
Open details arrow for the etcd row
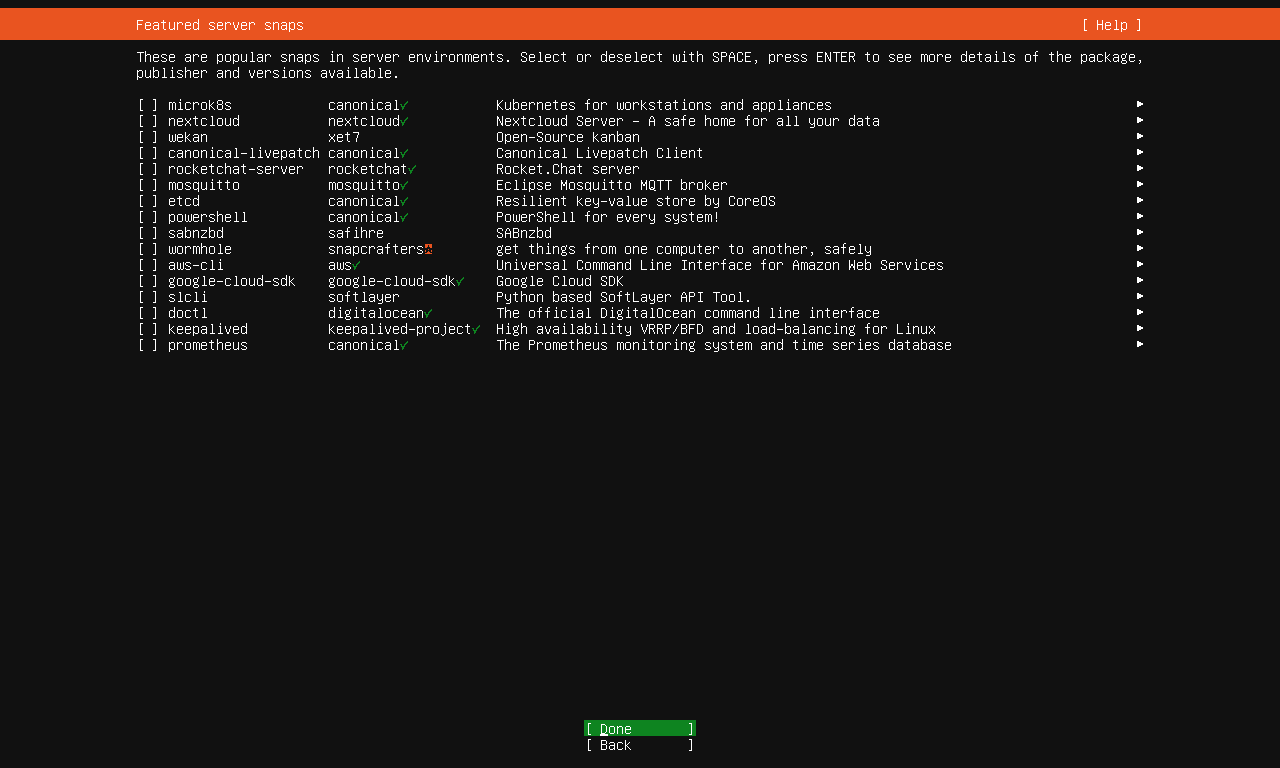(1140, 200)
